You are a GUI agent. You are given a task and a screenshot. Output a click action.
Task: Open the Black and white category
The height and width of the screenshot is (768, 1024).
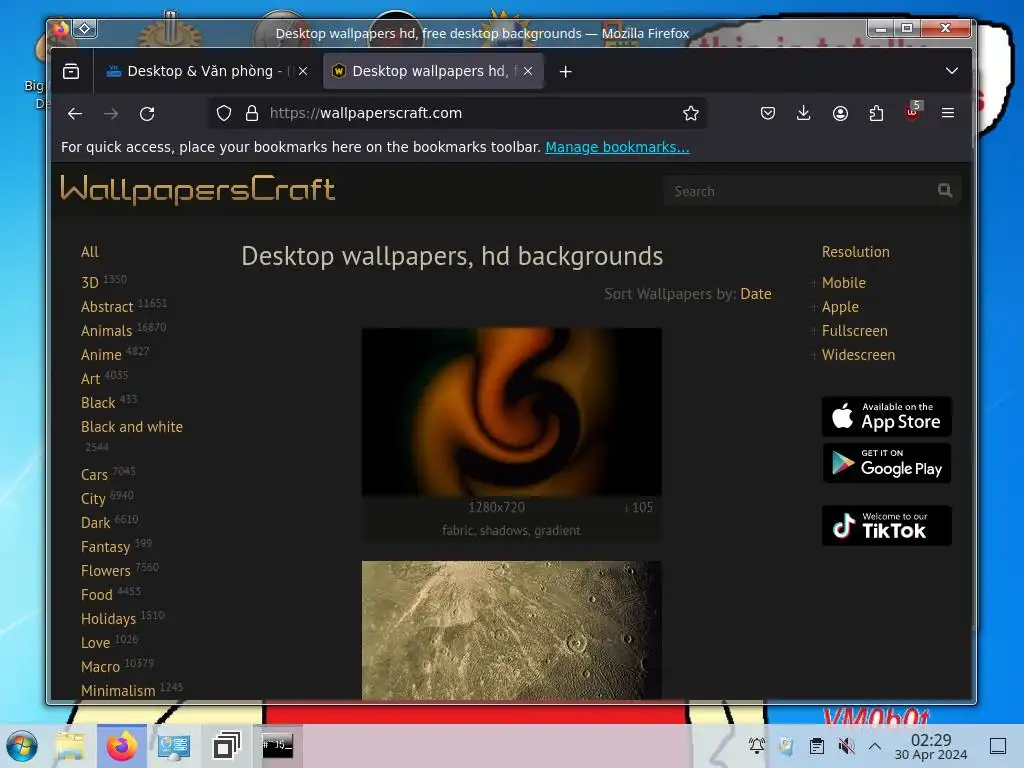(x=132, y=427)
